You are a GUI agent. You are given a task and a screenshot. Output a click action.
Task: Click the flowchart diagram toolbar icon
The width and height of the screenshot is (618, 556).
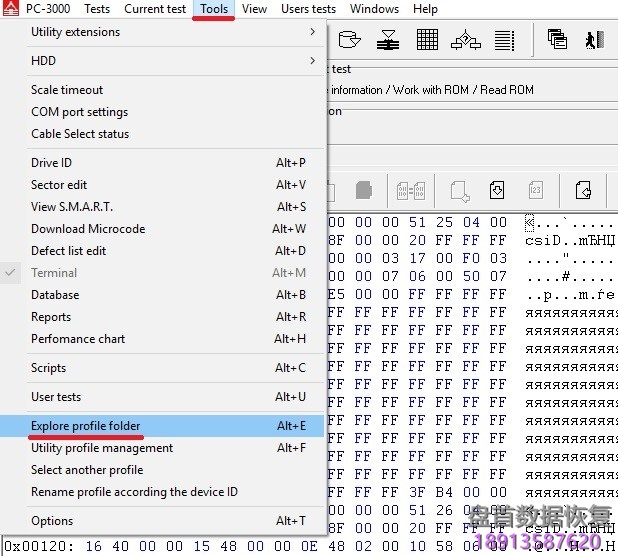466,39
